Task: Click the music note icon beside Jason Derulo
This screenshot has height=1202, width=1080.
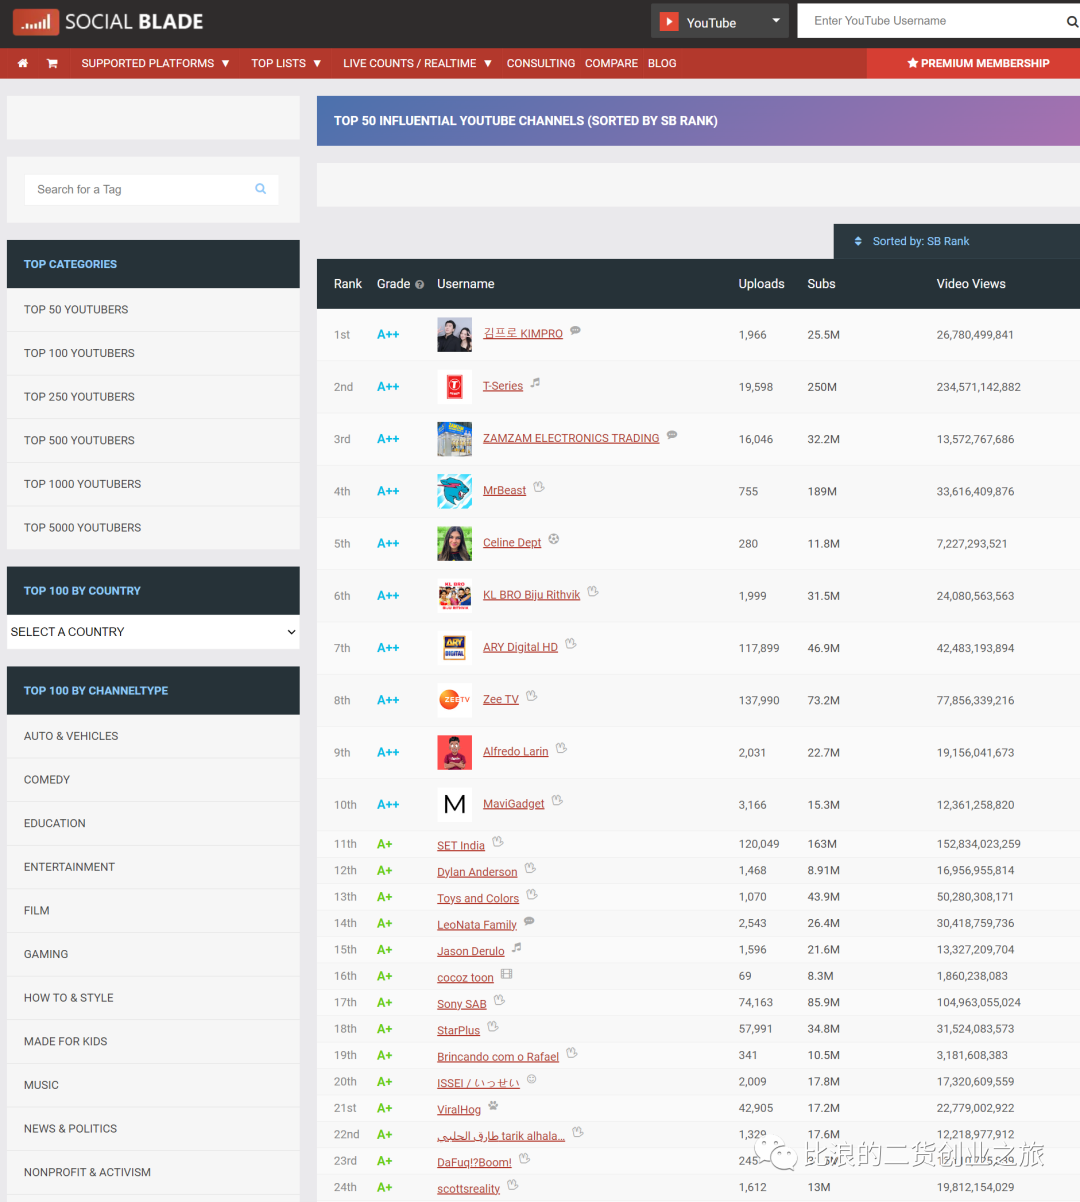Action: 516,947
